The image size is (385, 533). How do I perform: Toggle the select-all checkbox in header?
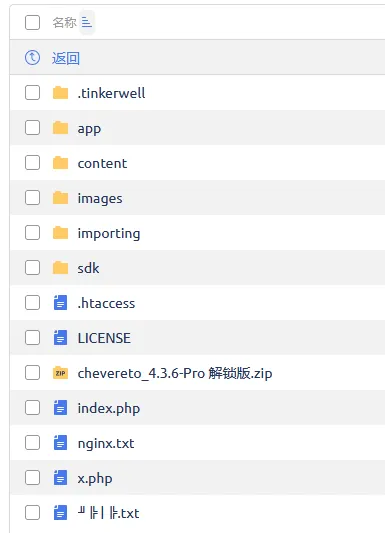click(x=32, y=22)
